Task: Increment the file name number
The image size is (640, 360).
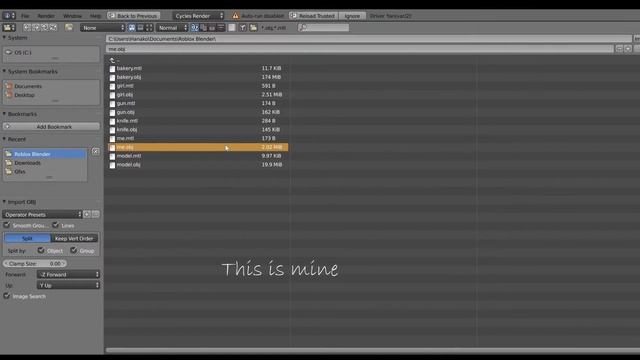Action: (x=628, y=49)
